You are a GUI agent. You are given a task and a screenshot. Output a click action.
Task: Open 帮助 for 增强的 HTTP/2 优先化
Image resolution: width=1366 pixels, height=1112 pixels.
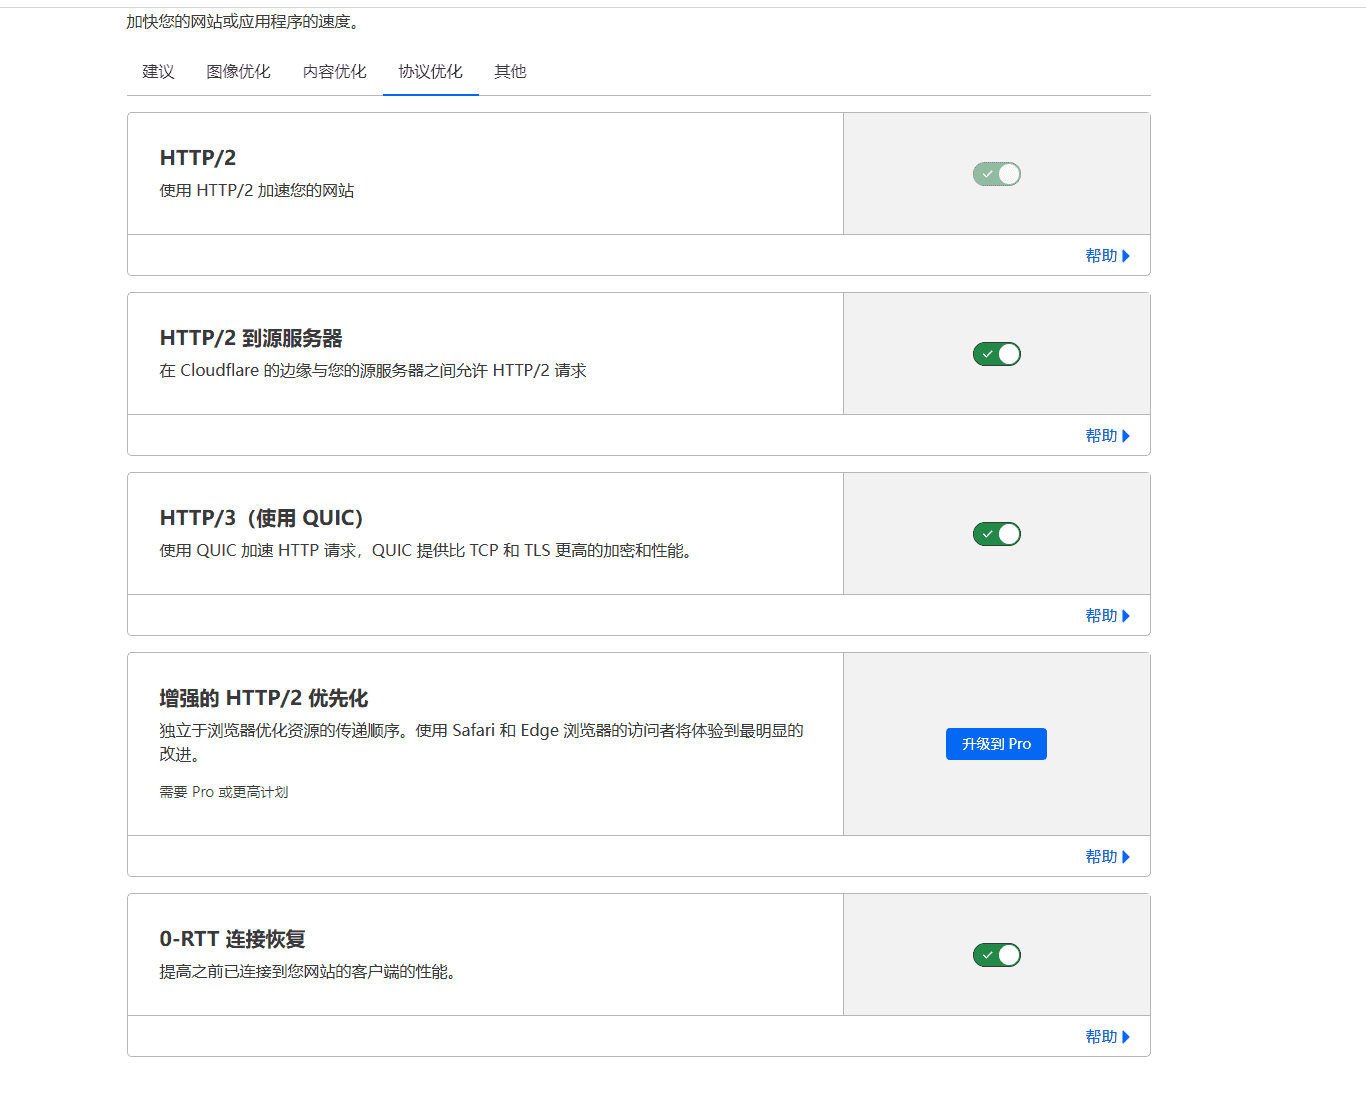1101,856
